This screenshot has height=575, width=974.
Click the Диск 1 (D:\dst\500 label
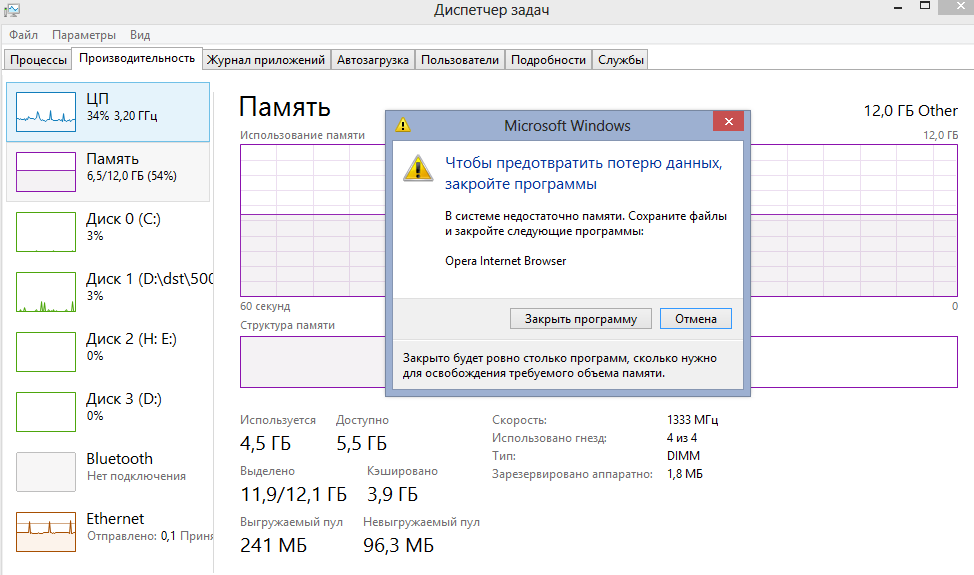(150, 279)
